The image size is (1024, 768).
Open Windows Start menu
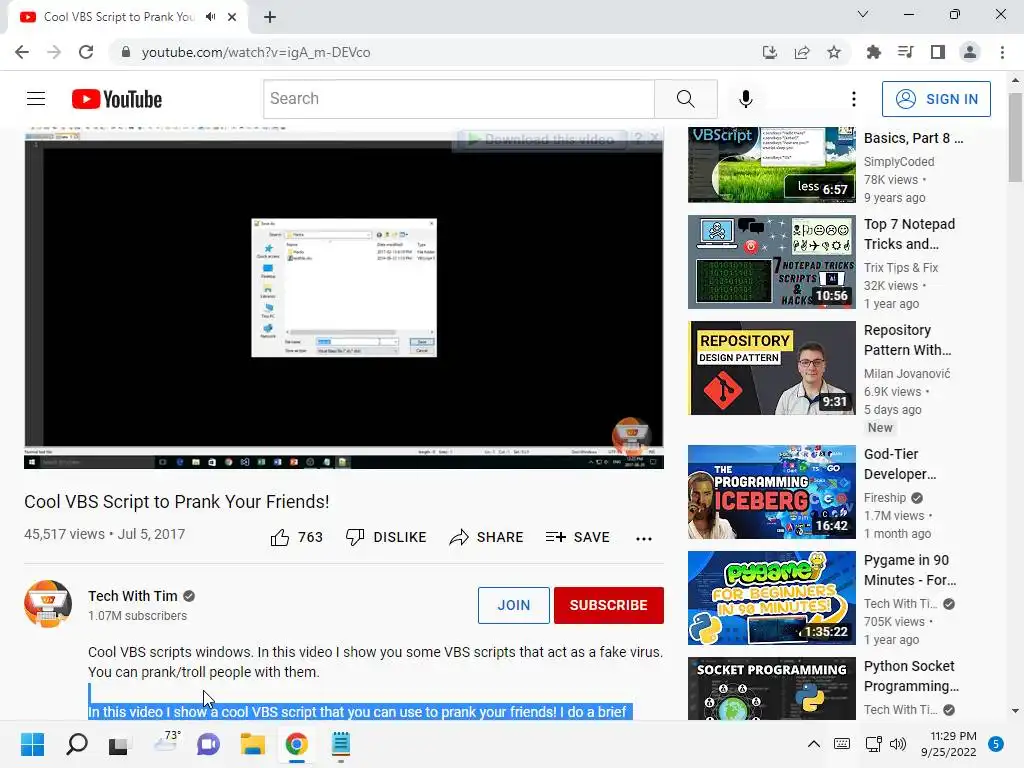click(x=33, y=744)
